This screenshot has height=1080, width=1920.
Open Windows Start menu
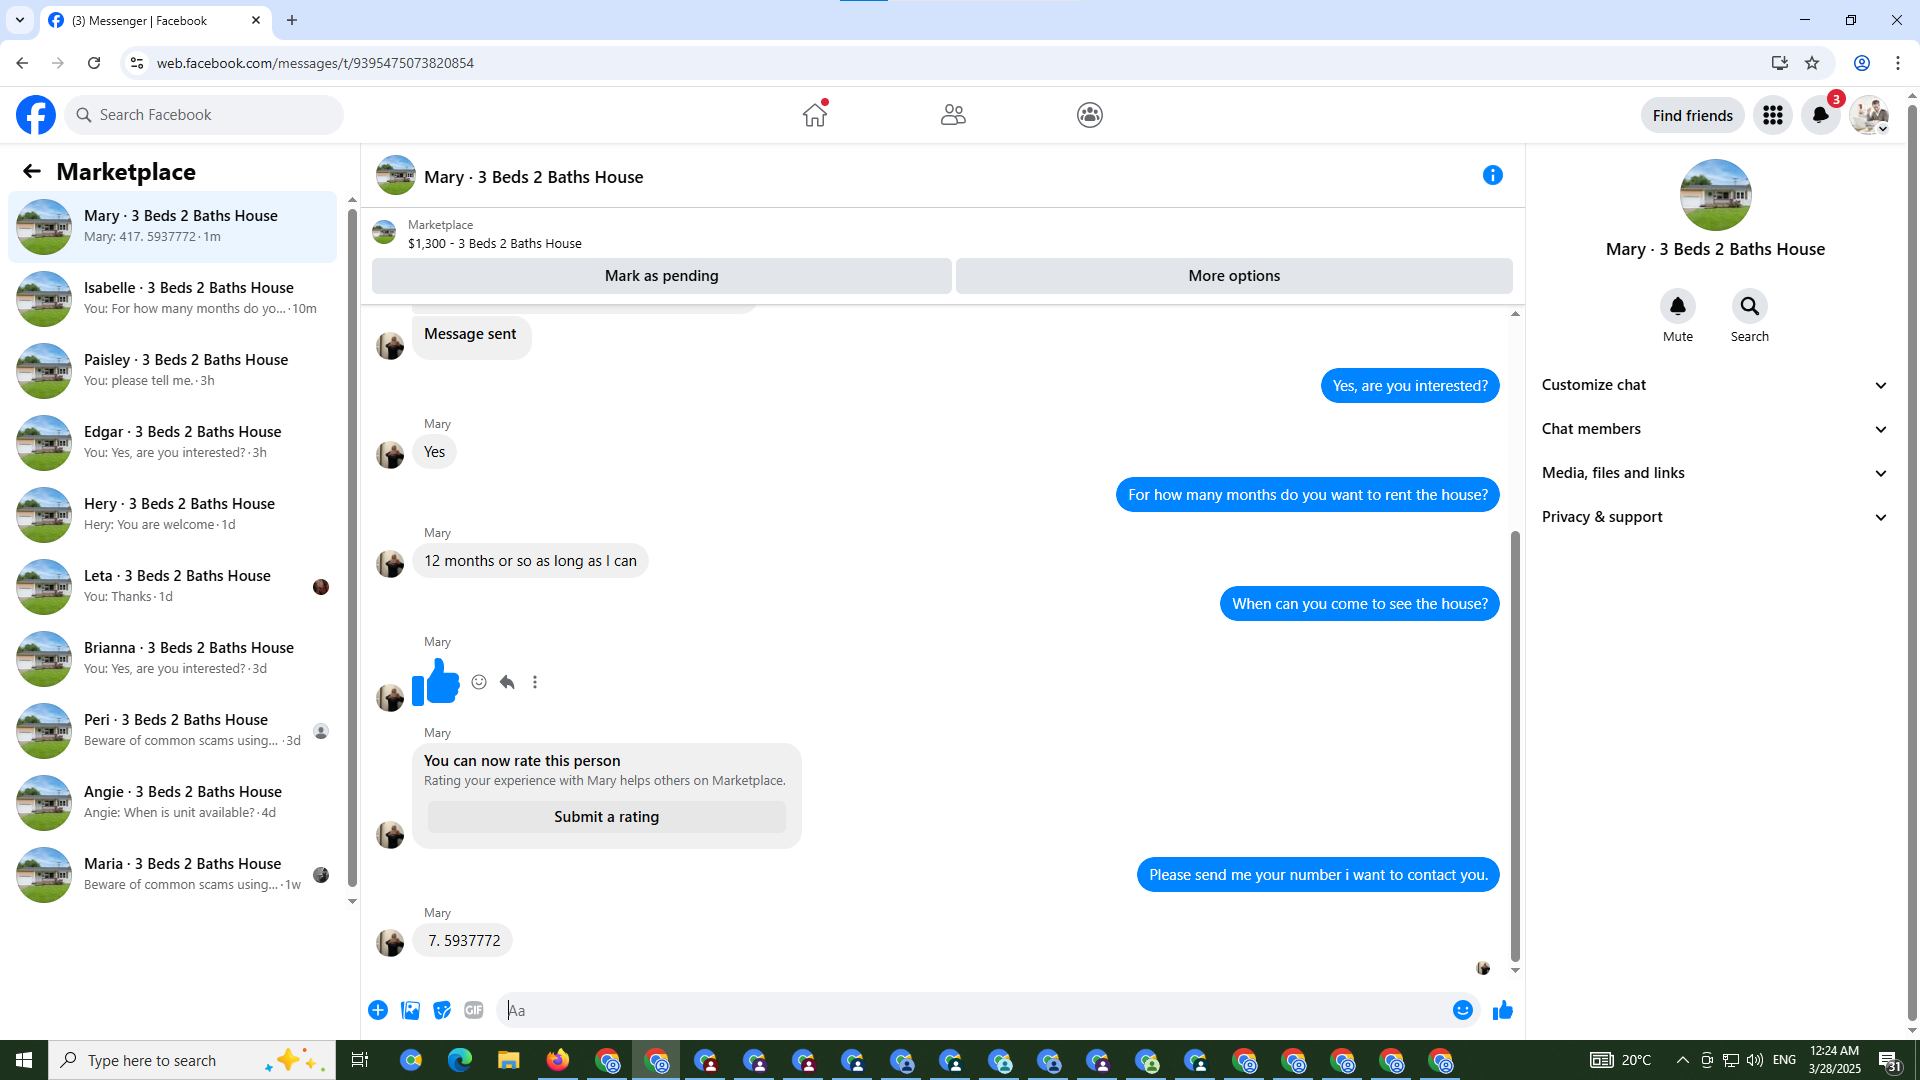coord(24,1060)
